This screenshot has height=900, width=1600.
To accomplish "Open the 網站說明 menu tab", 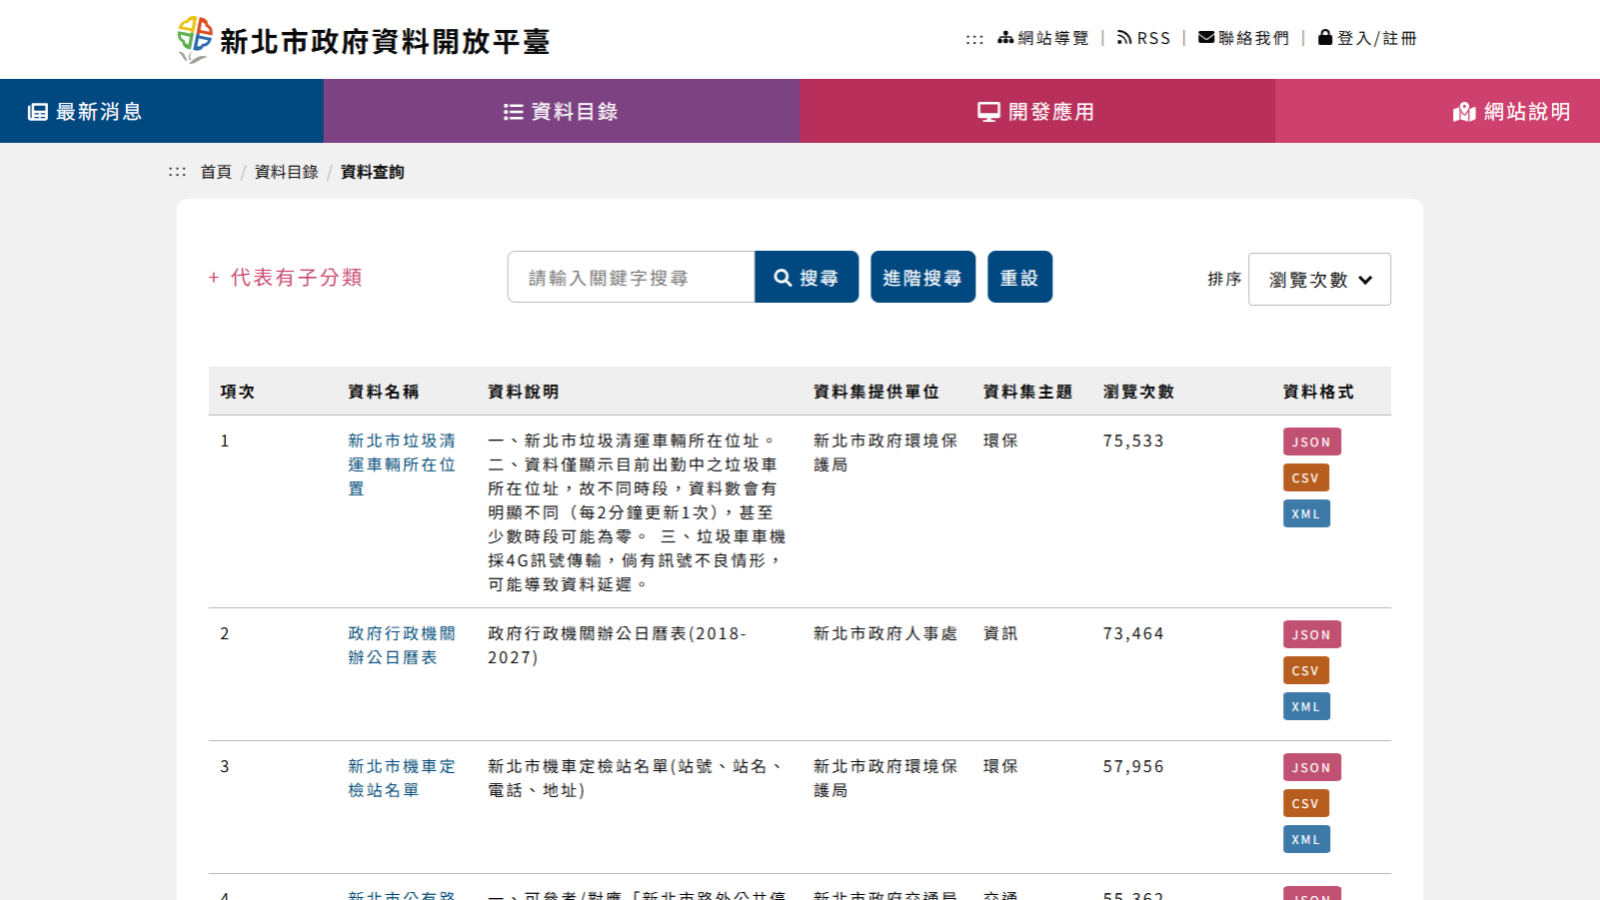I will pyautogui.click(x=1512, y=111).
